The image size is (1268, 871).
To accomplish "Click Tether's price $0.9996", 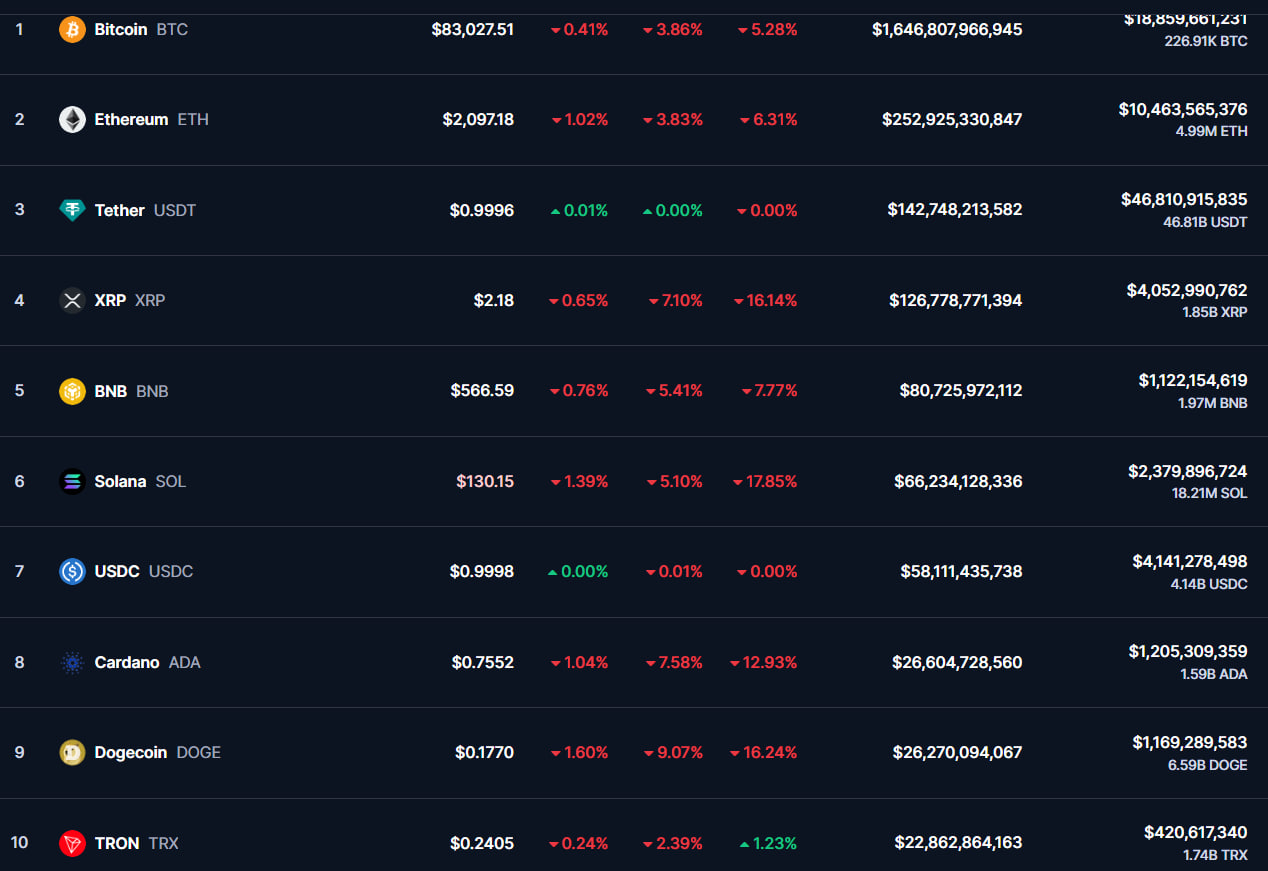I will coord(482,210).
